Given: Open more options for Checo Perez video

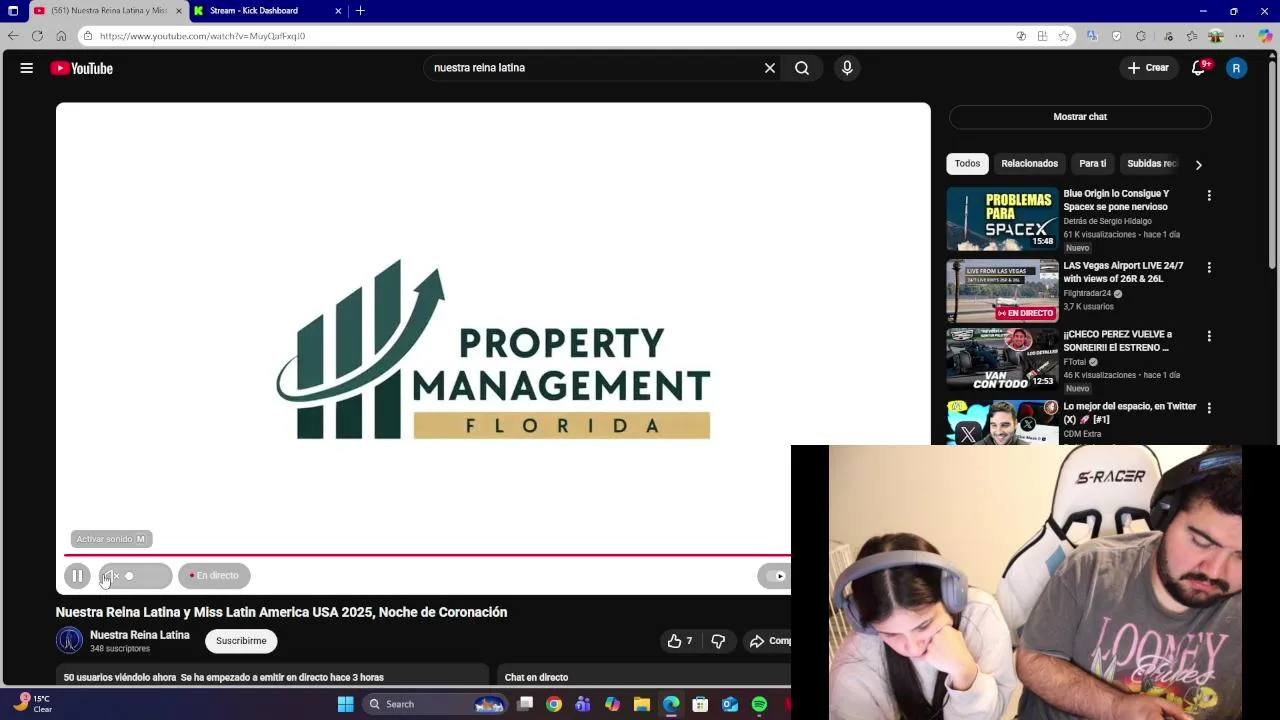Looking at the screenshot, I should (1209, 336).
